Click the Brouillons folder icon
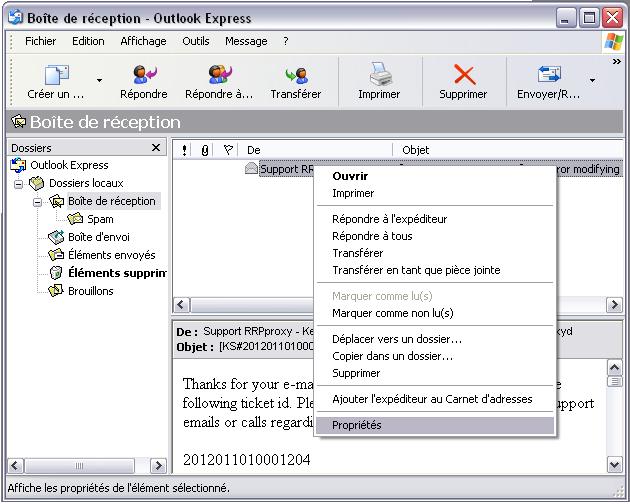 coord(56,291)
